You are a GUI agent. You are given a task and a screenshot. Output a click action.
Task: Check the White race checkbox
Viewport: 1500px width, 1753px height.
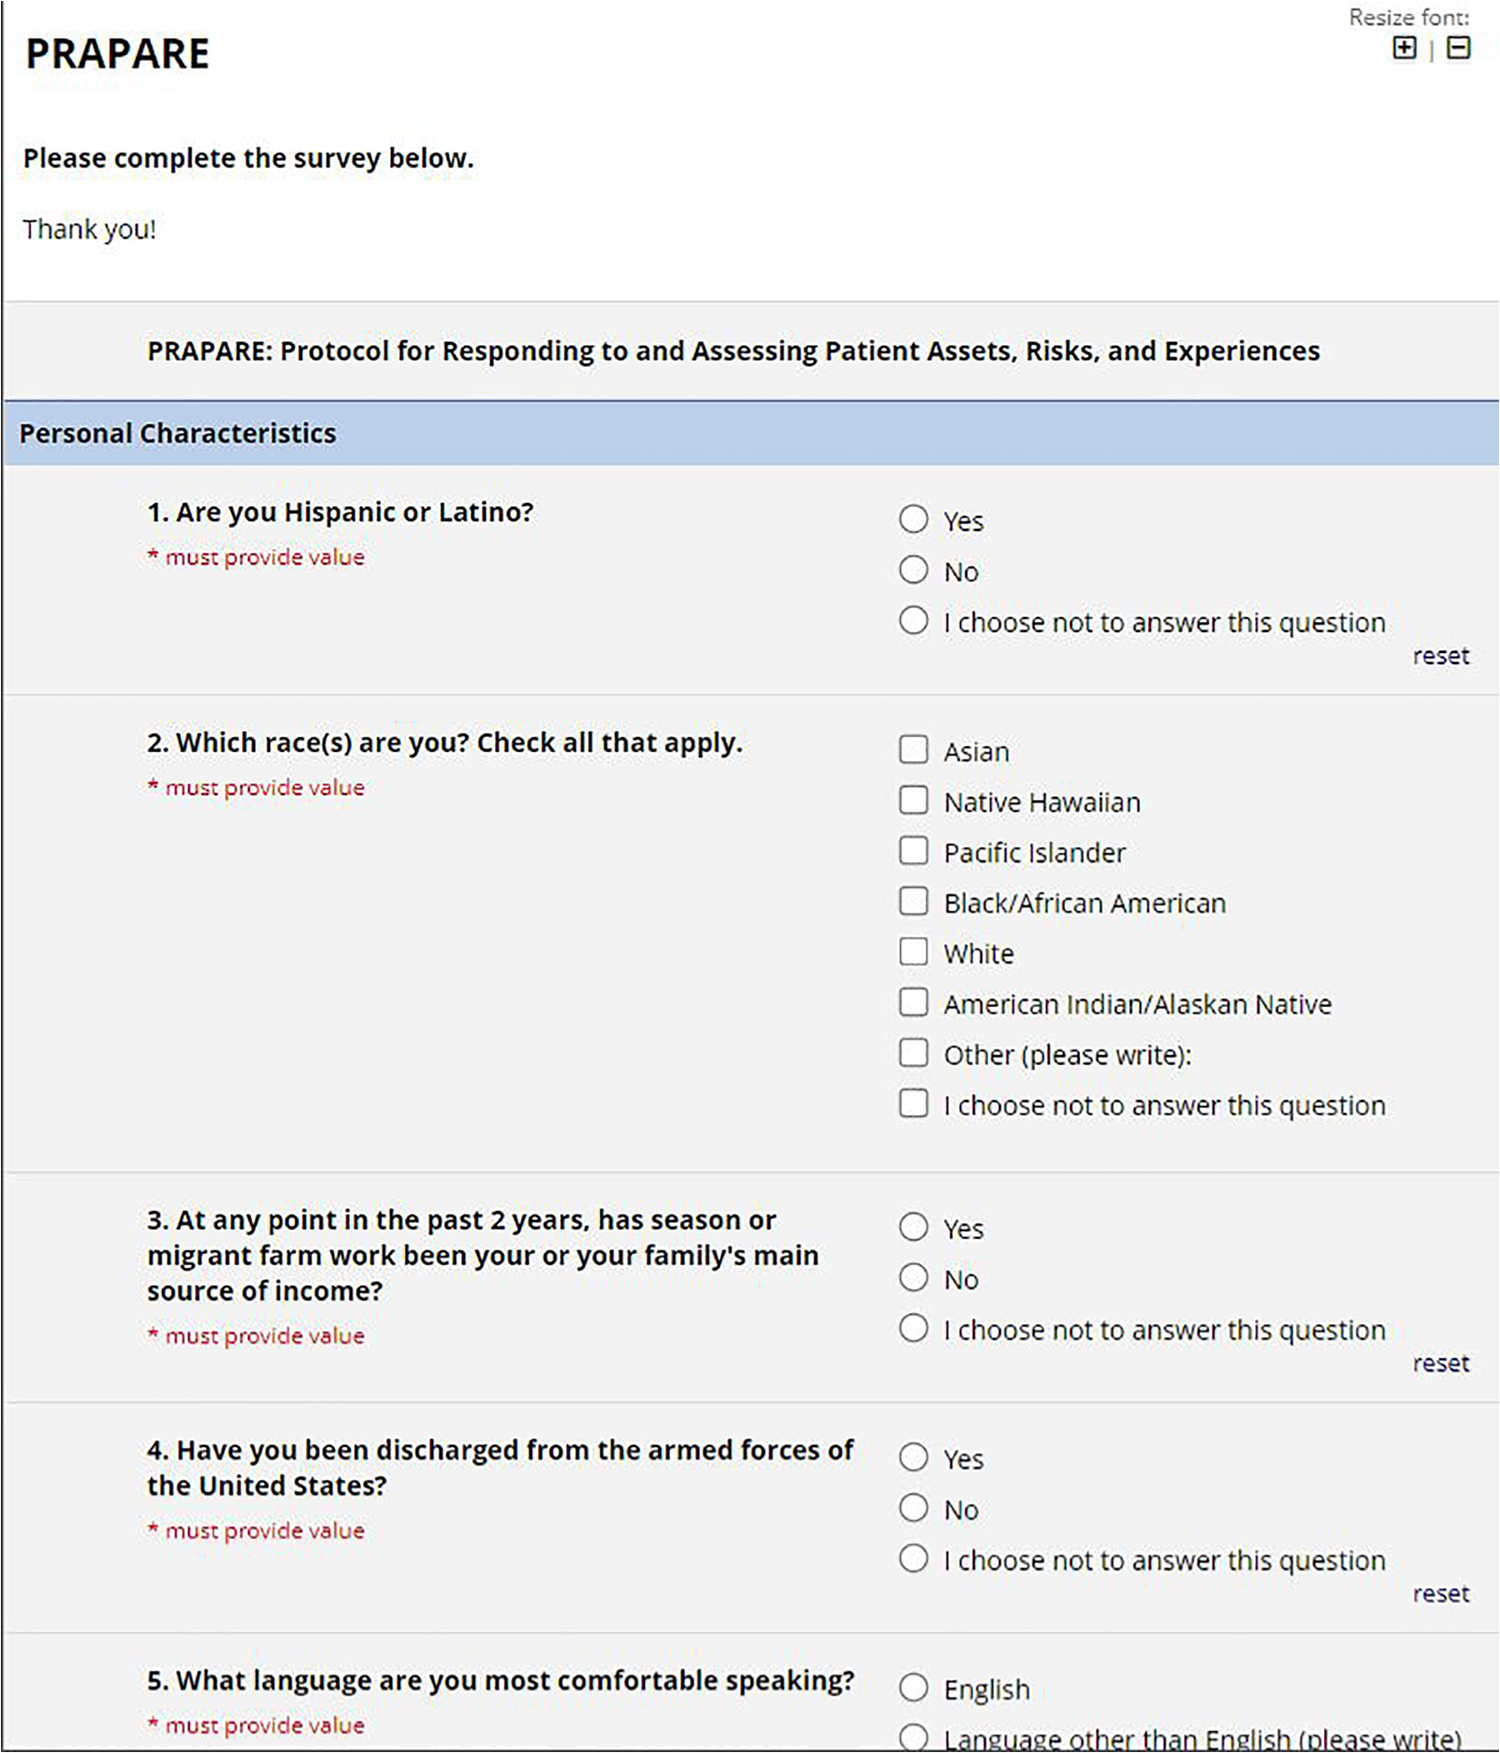913,952
